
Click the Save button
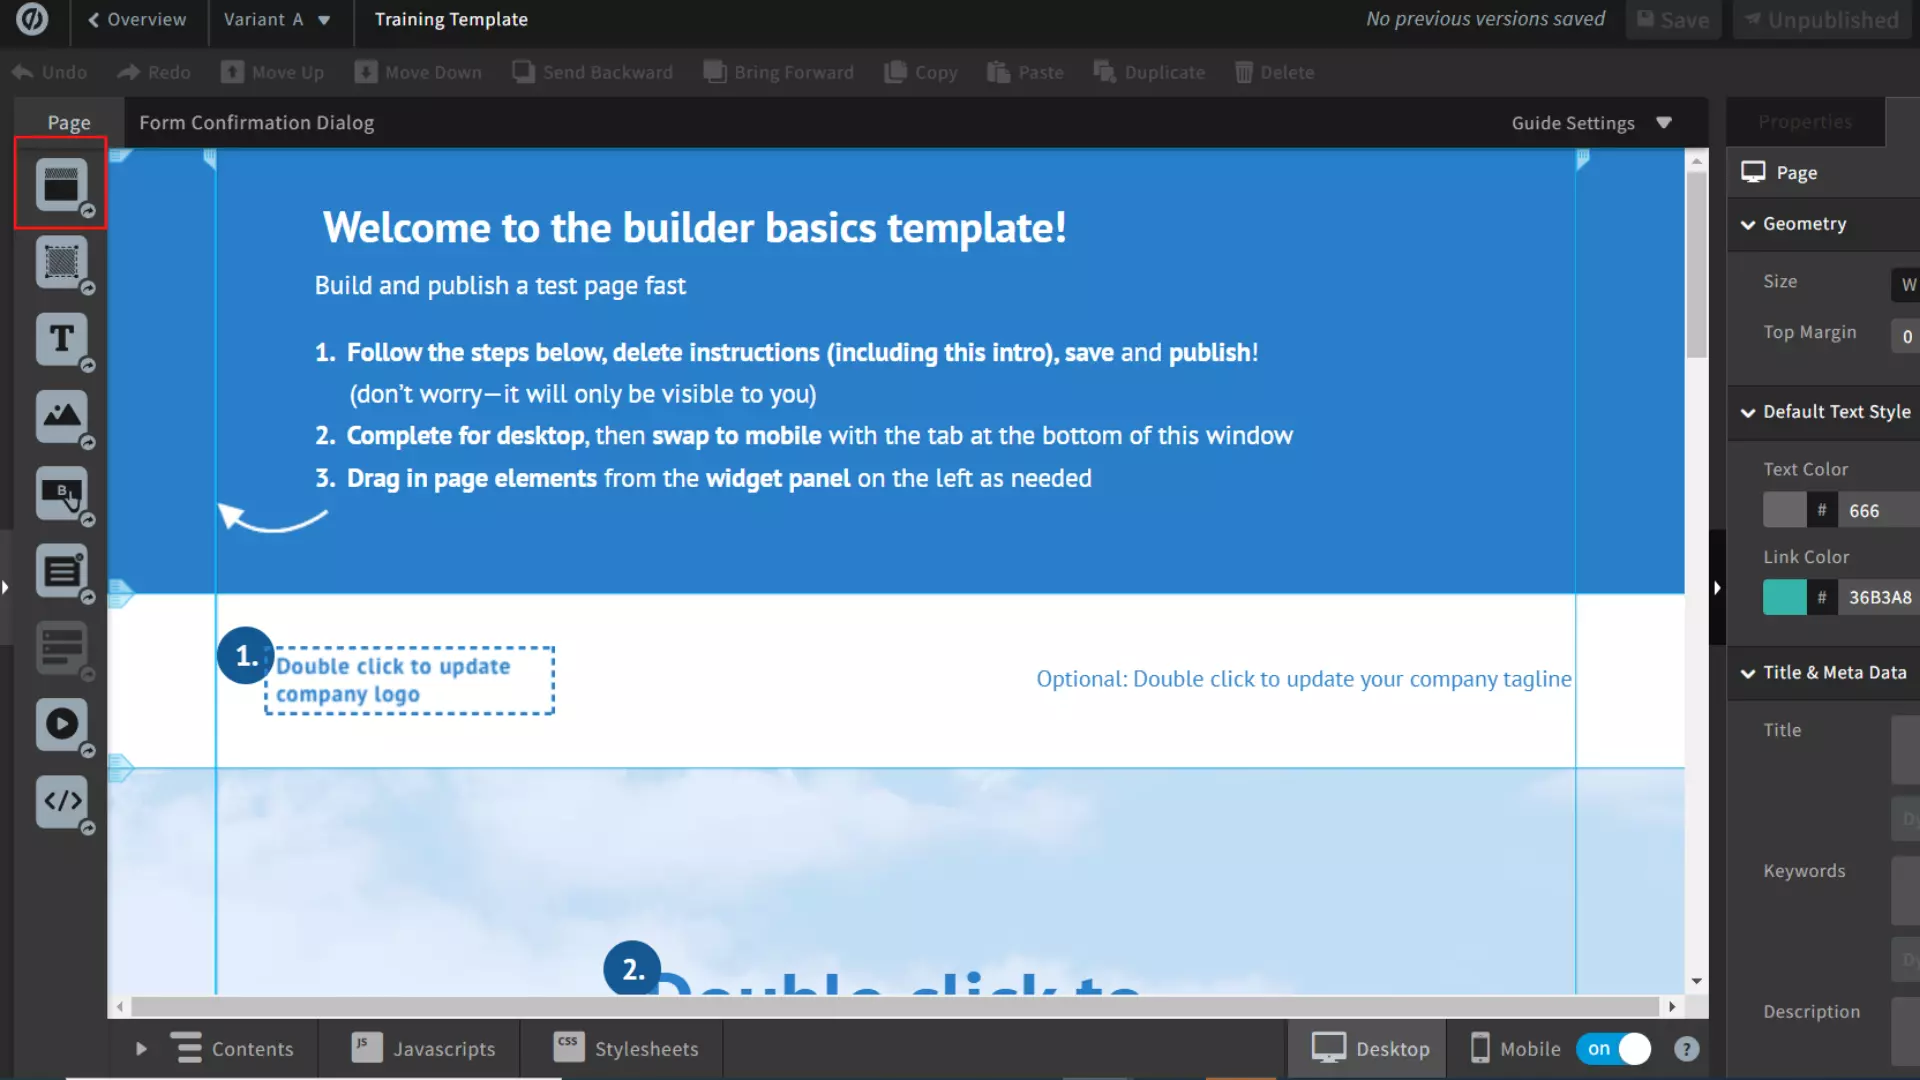pos(1673,19)
